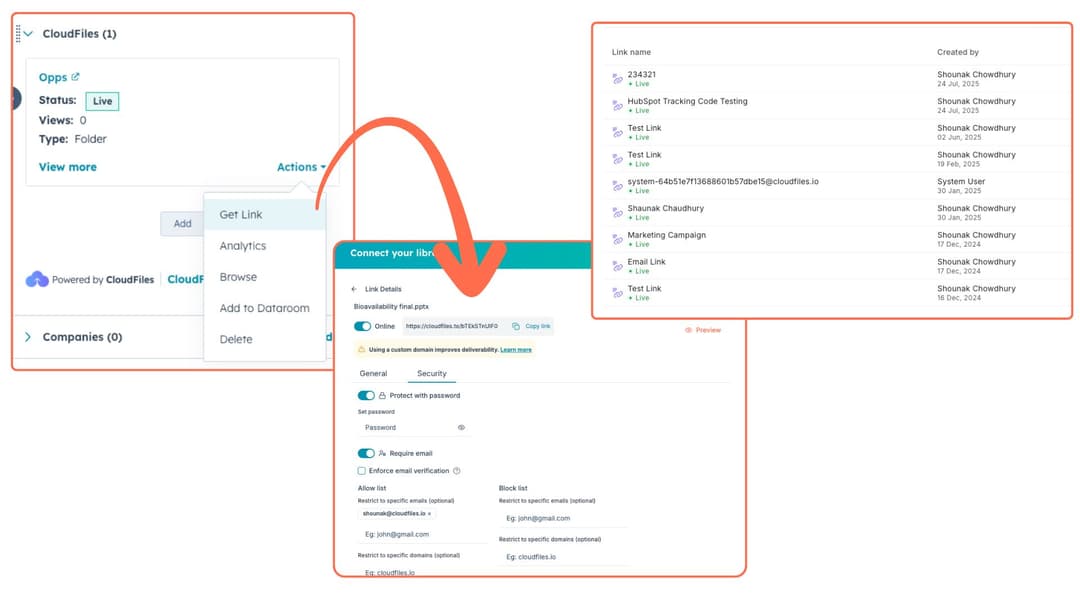
Task: Turn off the Require email toggle
Action: (x=366, y=453)
